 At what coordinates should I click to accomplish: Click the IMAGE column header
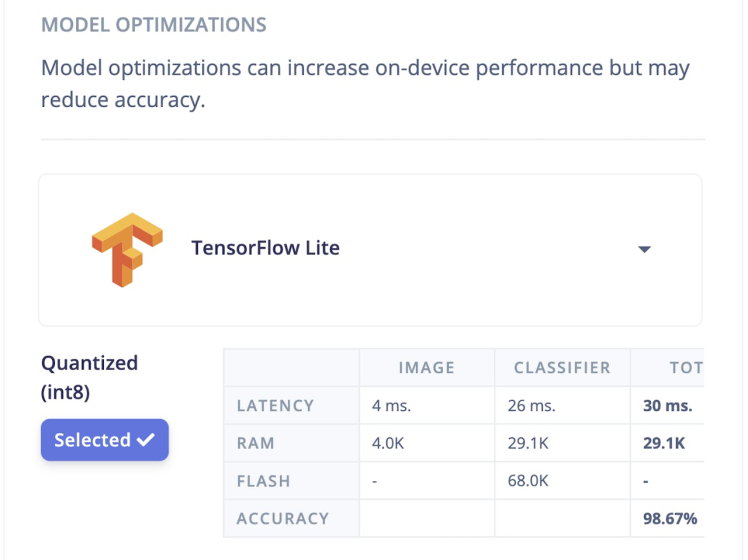[426, 368]
